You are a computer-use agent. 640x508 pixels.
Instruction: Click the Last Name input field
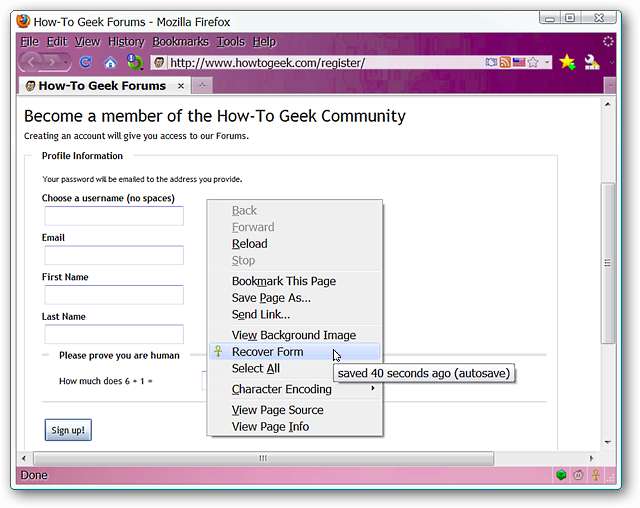(x=114, y=334)
